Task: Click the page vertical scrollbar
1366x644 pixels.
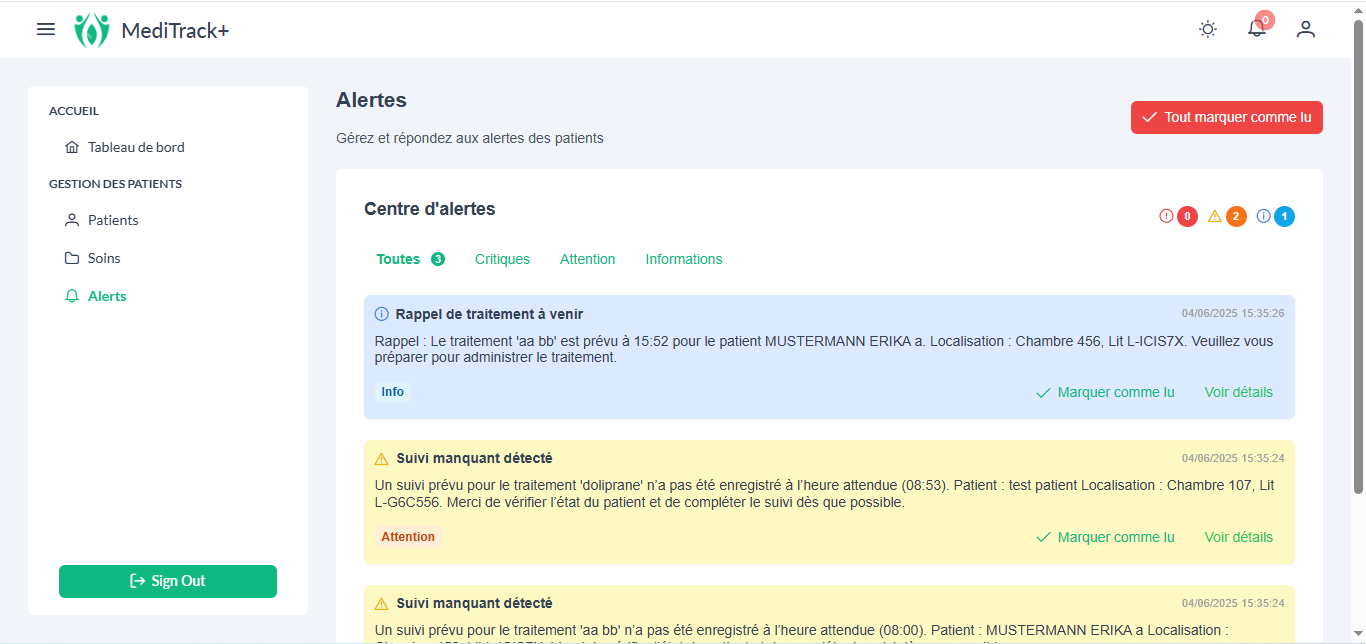Action: (1358, 255)
